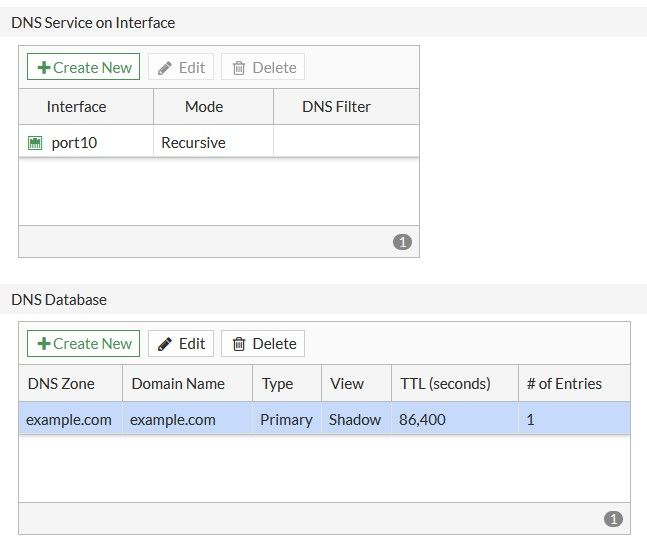Click Edit button in DNS Service section
Viewport: 647px width, 551px height.
(181, 67)
